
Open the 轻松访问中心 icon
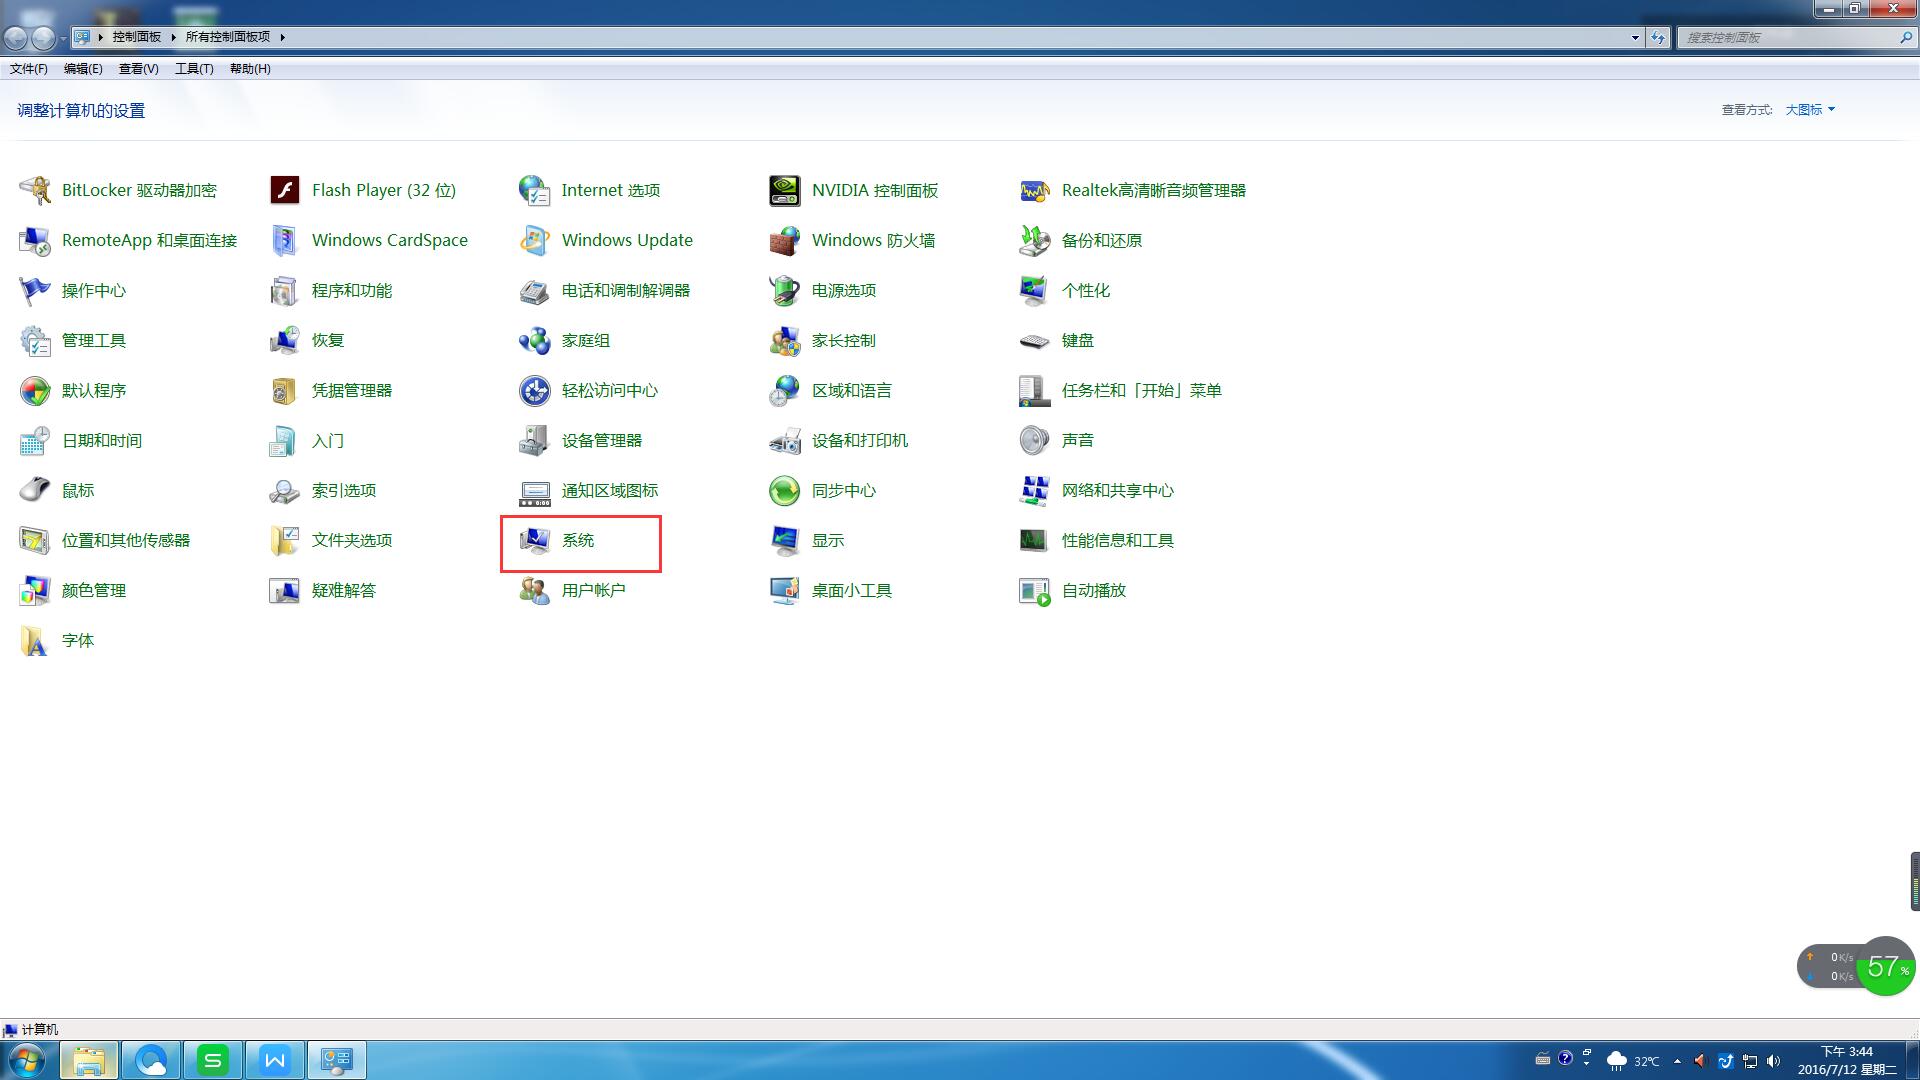point(535,390)
